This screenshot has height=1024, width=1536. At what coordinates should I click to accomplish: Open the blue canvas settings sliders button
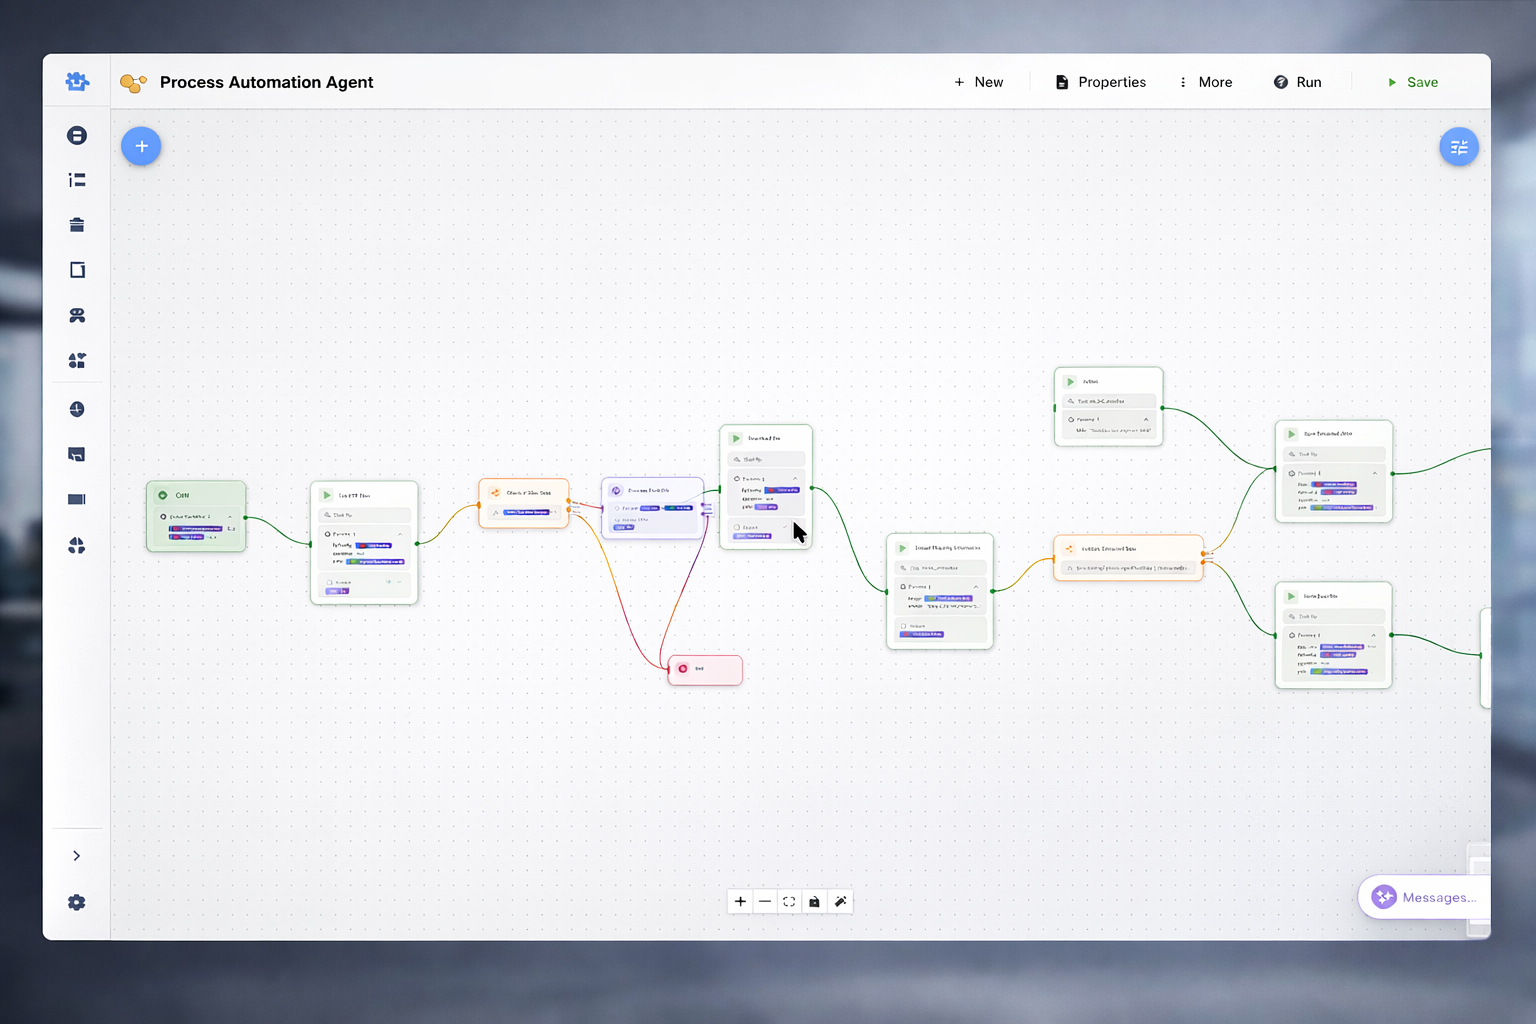[1458, 147]
